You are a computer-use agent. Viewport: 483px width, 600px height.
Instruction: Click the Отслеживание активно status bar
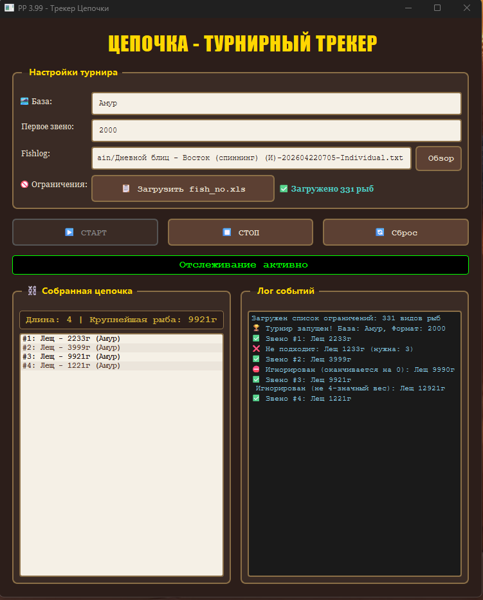[240, 265]
